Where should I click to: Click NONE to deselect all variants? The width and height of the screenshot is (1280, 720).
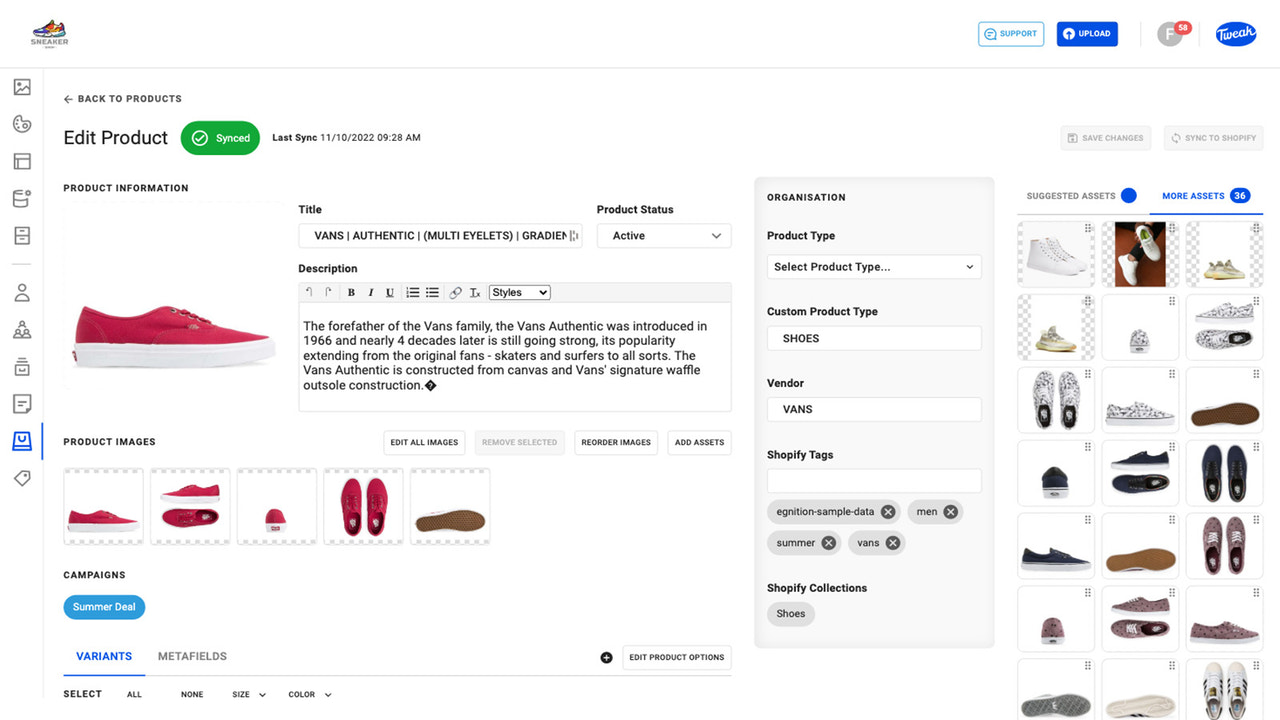pyautogui.click(x=192, y=693)
